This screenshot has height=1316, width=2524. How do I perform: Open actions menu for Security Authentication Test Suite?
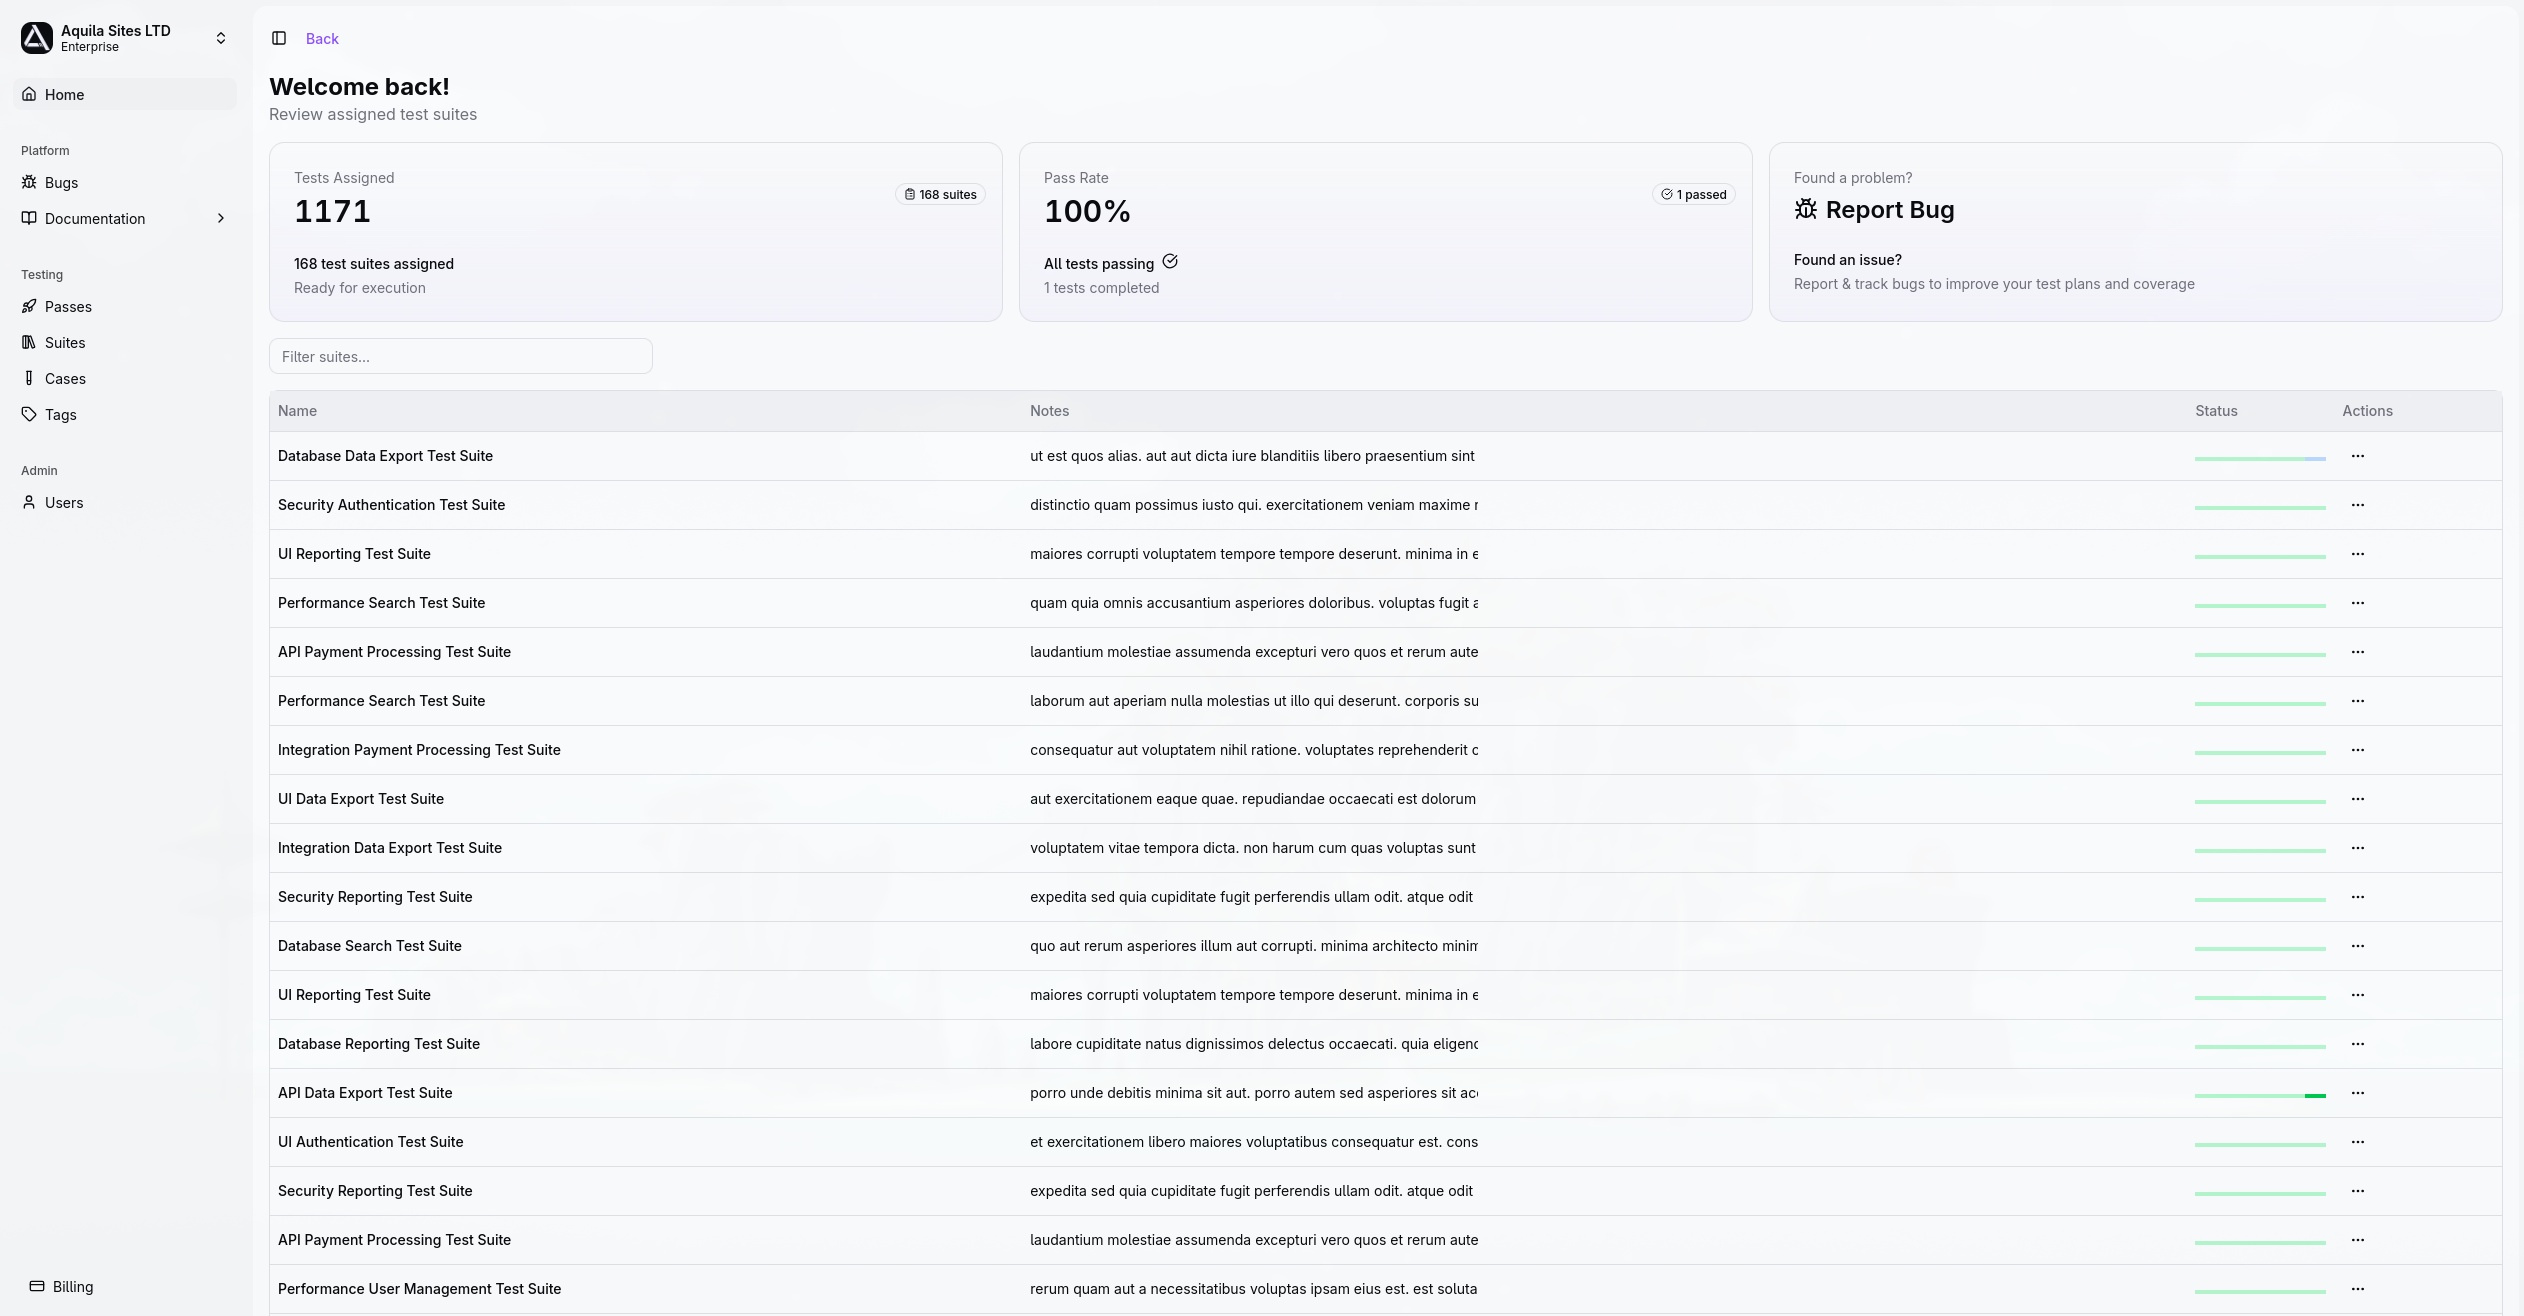pos(2359,505)
